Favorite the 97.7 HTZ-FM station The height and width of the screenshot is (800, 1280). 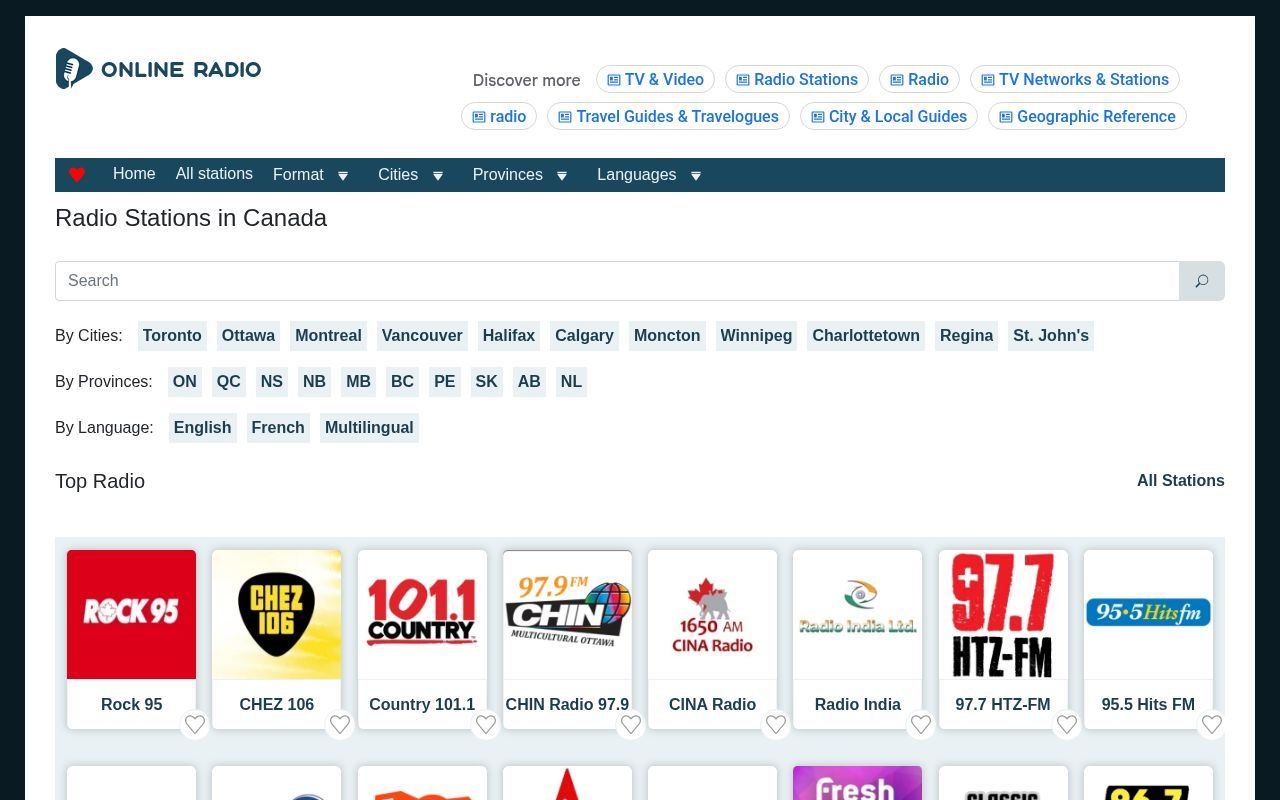[x=1067, y=724]
